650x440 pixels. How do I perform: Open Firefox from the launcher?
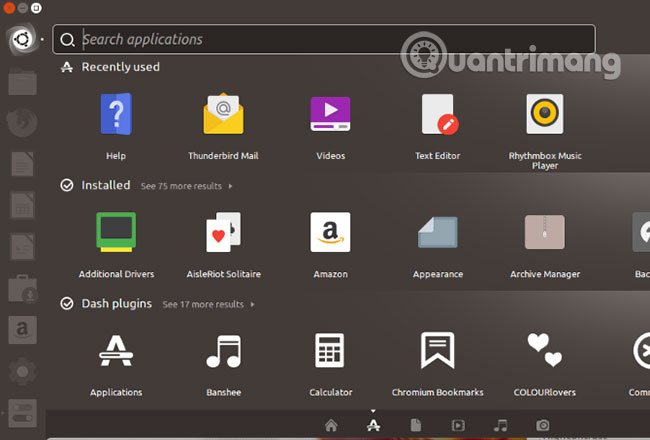click(22, 122)
